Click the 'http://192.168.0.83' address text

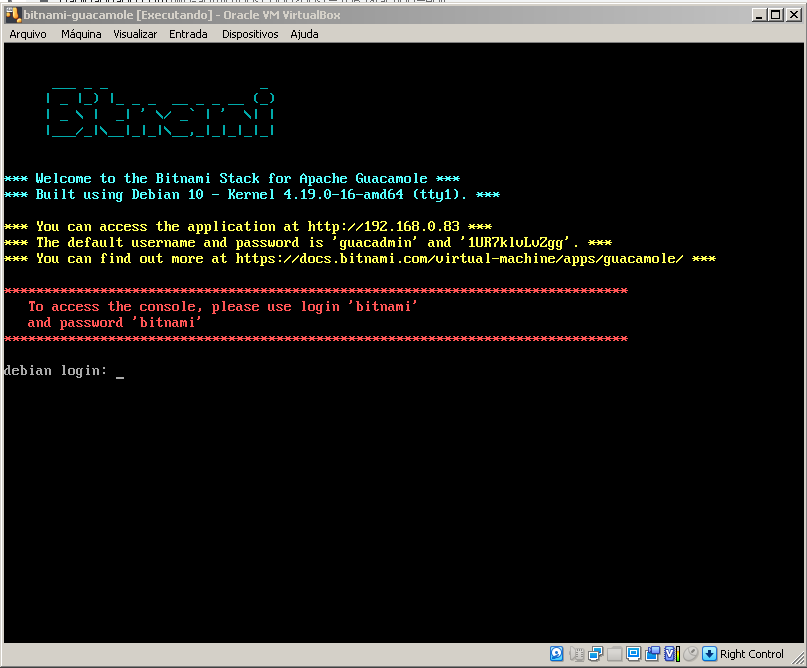click(383, 226)
